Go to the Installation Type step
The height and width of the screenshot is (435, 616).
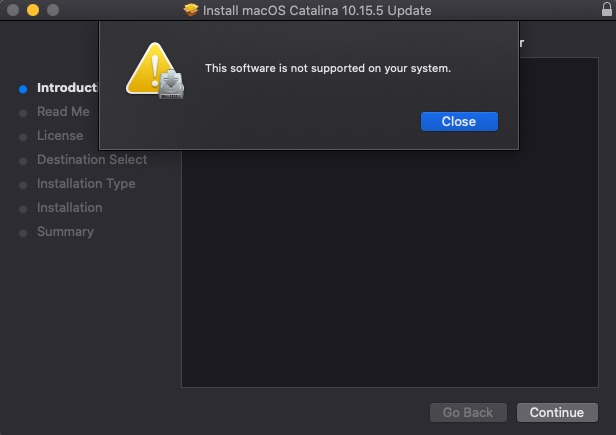86,183
